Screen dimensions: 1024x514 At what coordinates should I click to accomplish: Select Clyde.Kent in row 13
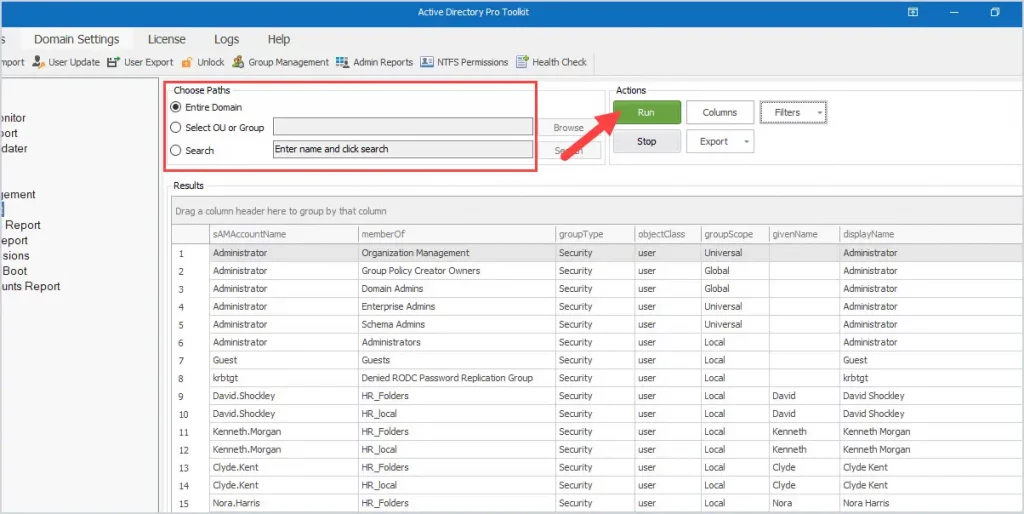tap(283, 468)
